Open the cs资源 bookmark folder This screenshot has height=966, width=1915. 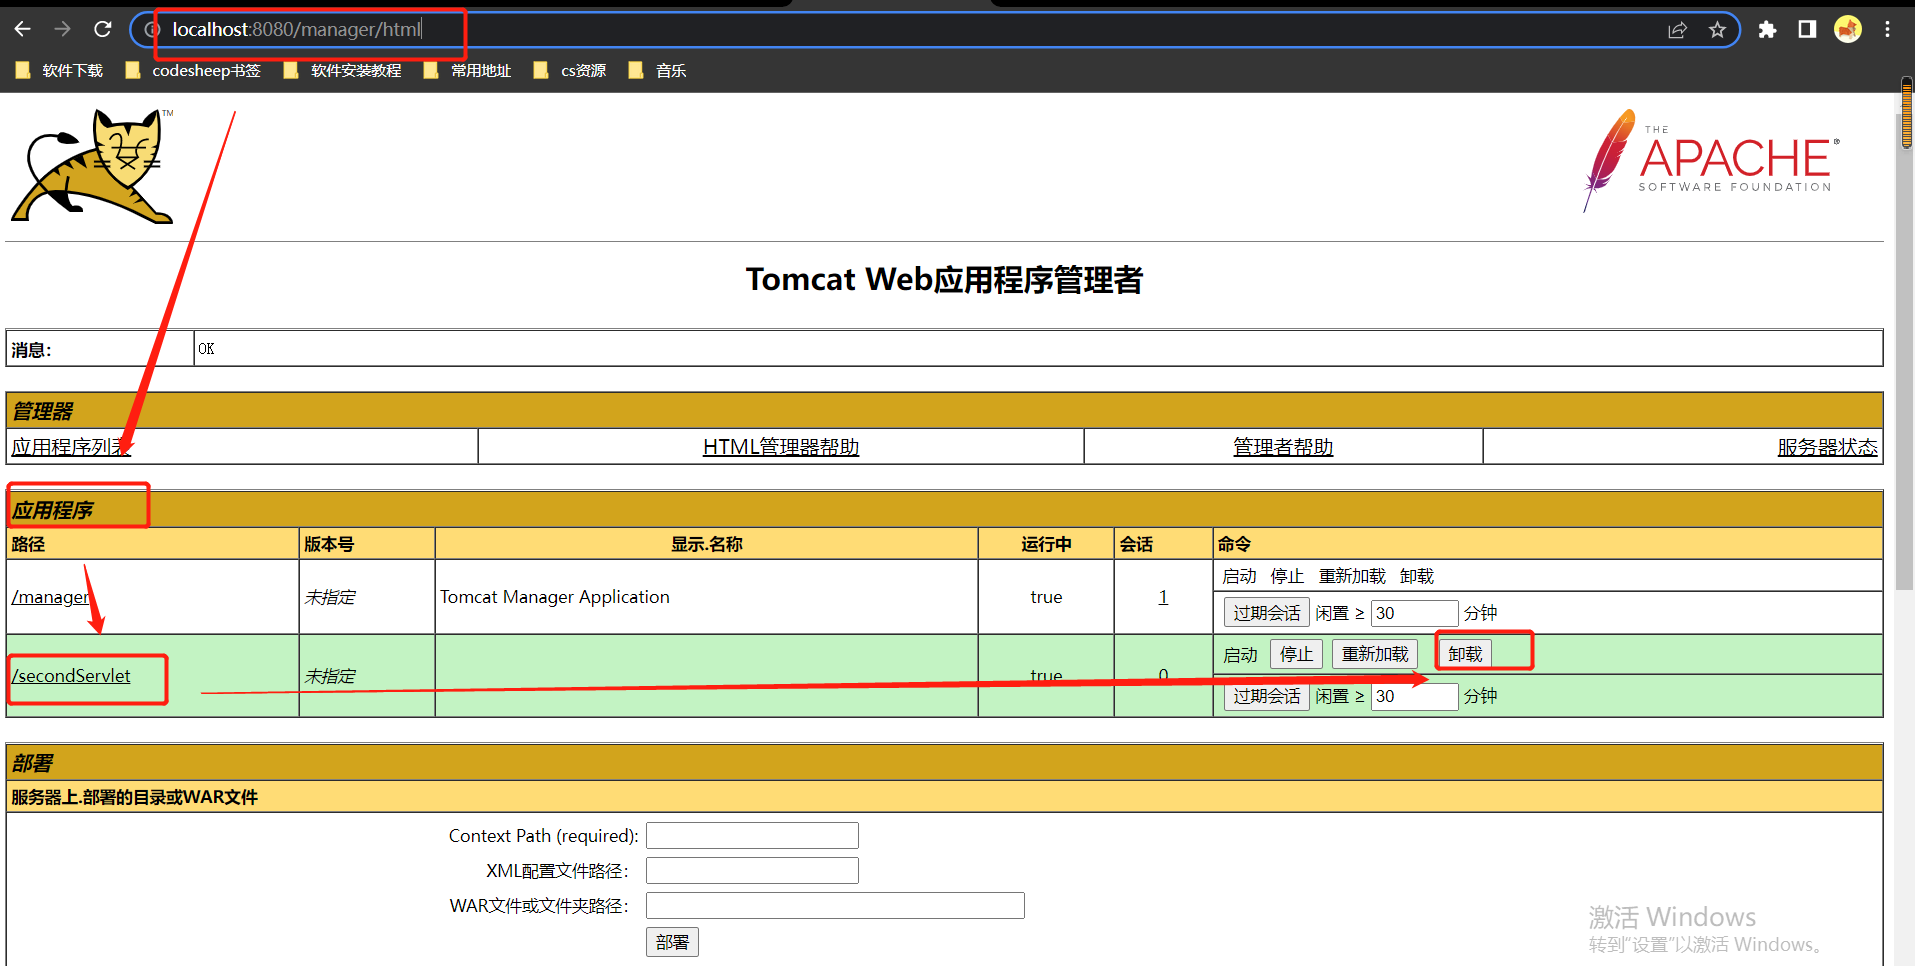point(570,70)
